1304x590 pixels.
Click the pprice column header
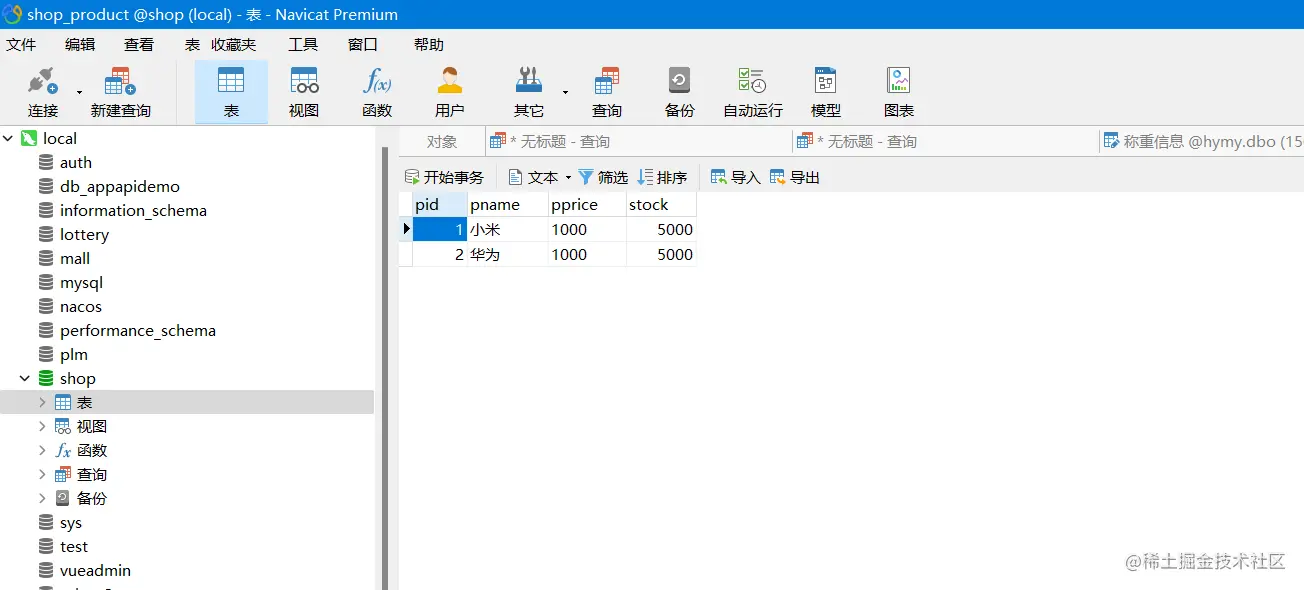click(x=588, y=204)
